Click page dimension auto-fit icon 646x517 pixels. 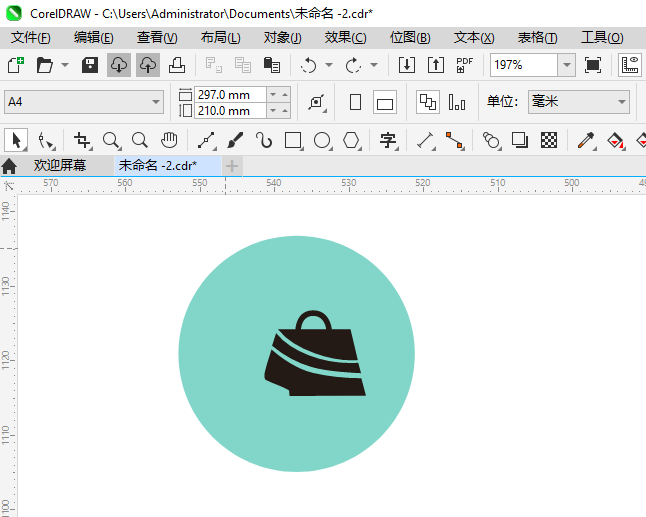[x=317, y=102]
